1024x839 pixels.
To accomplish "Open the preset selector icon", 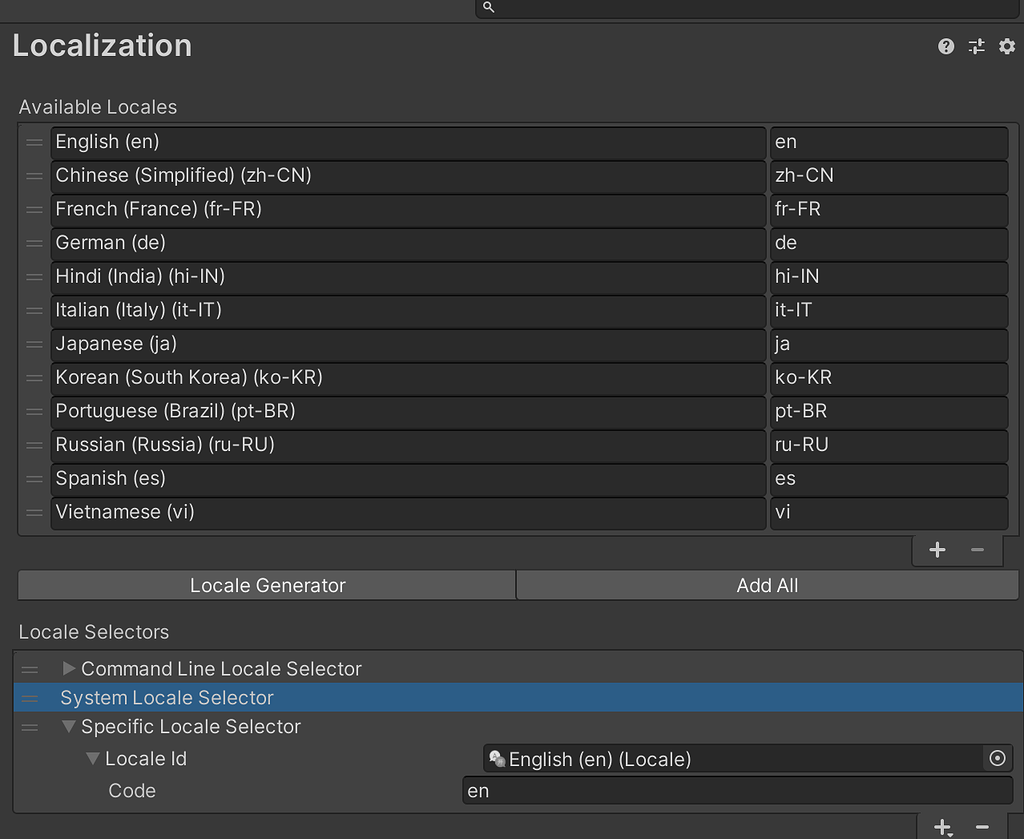I will coord(976,46).
